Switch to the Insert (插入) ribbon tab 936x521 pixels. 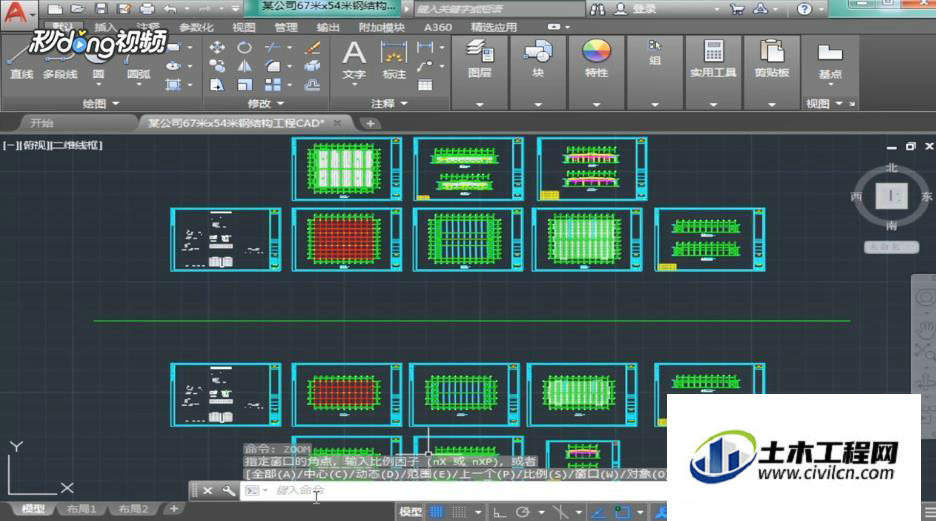(106, 27)
